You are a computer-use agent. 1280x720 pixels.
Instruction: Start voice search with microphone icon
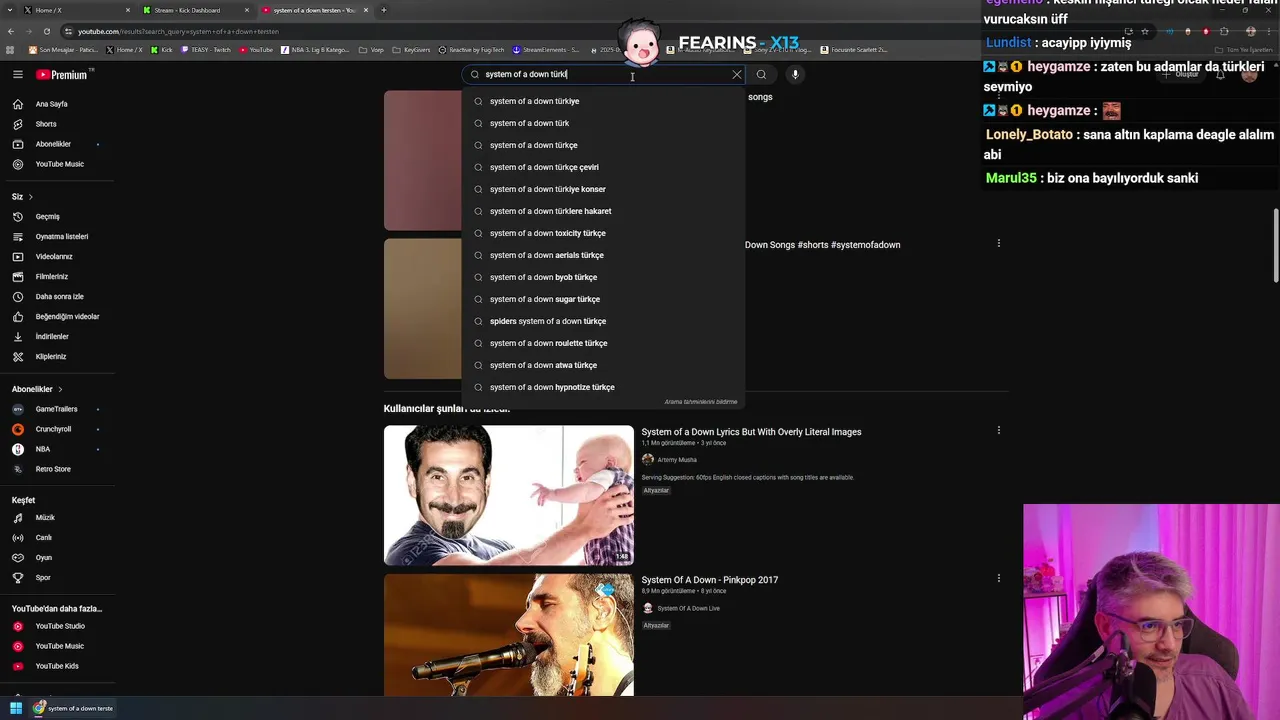[795, 74]
